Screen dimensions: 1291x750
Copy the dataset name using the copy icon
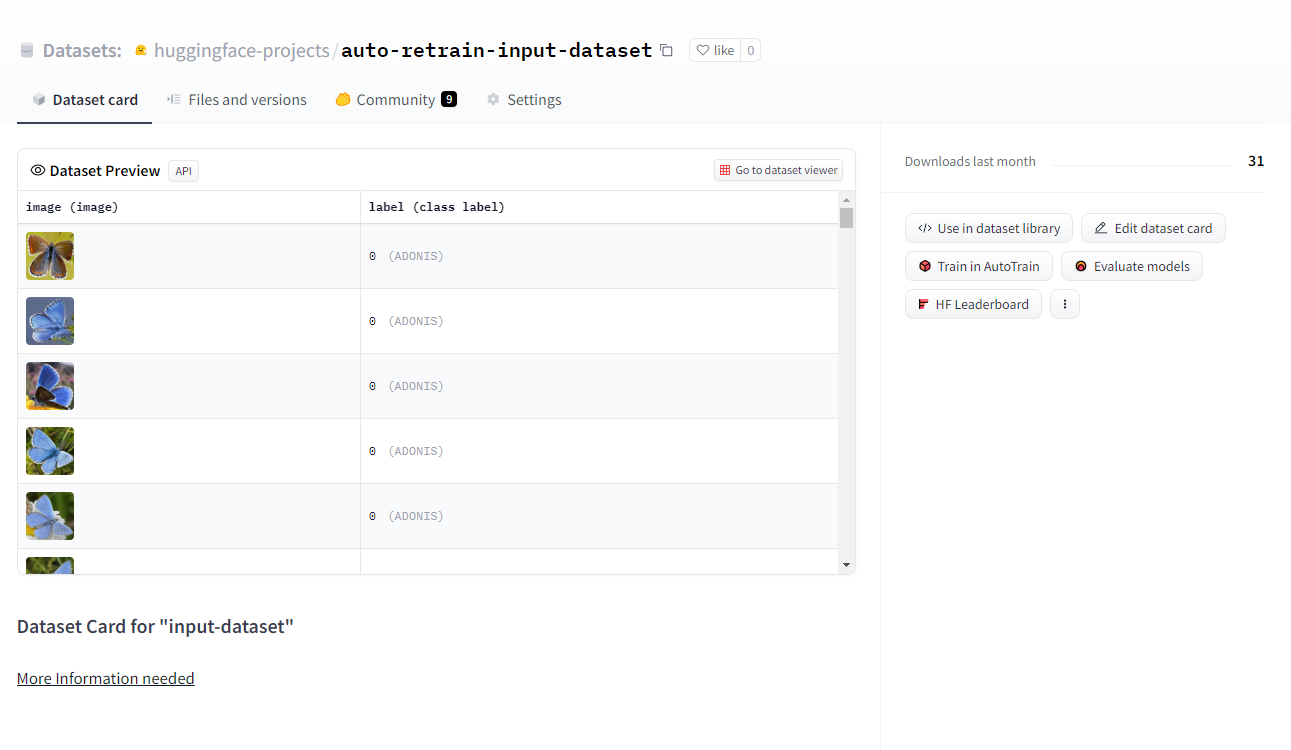tap(666, 50)
